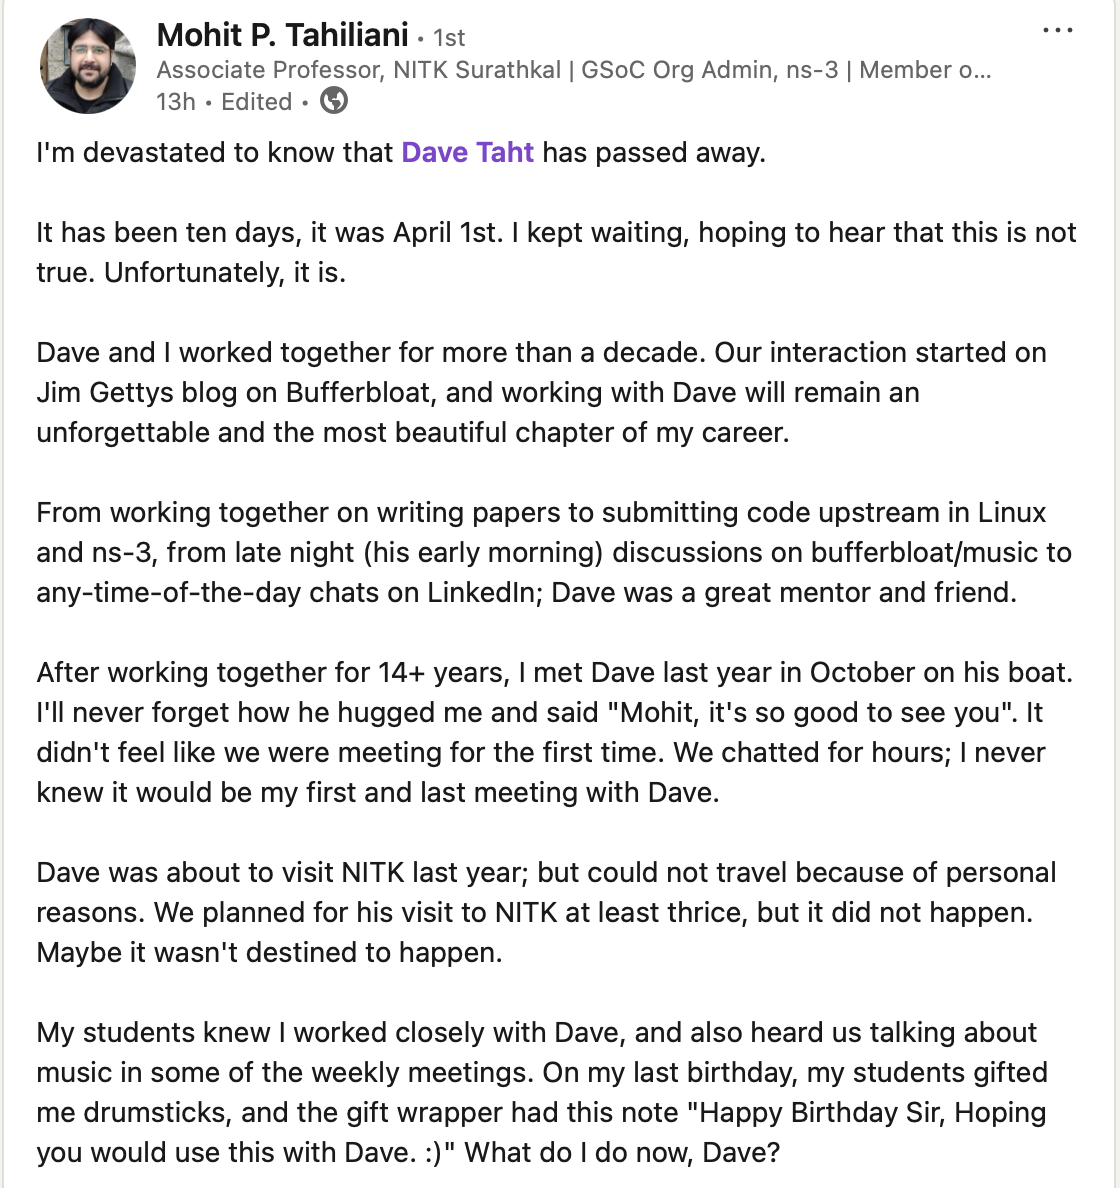The height and width of the screenshot is (1188, 1120).
Task: Click the globe public visibility icon
Action: click(x=333, y=100)
